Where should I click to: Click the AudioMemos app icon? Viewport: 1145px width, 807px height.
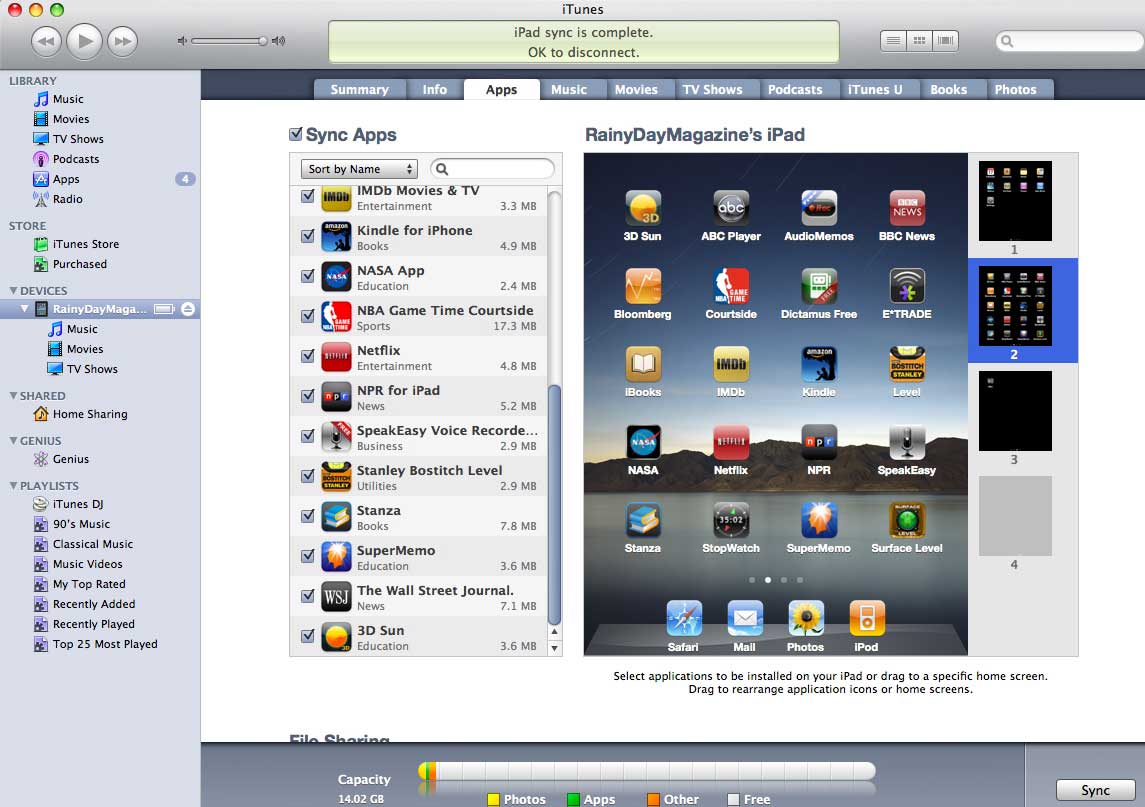point(819,208)
